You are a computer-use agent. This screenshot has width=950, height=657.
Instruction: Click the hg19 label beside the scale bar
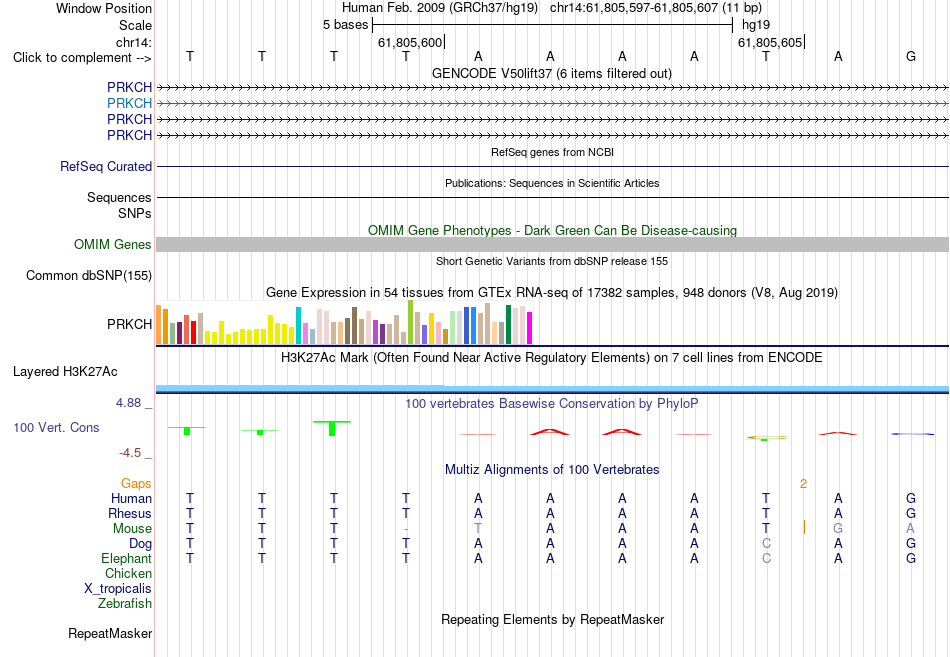coord(756,25)
